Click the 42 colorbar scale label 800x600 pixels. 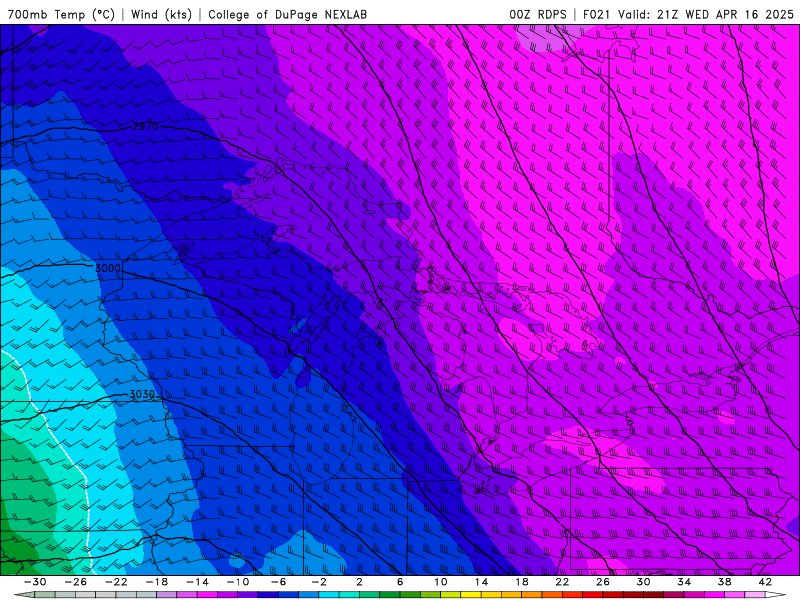click(765, 582)
